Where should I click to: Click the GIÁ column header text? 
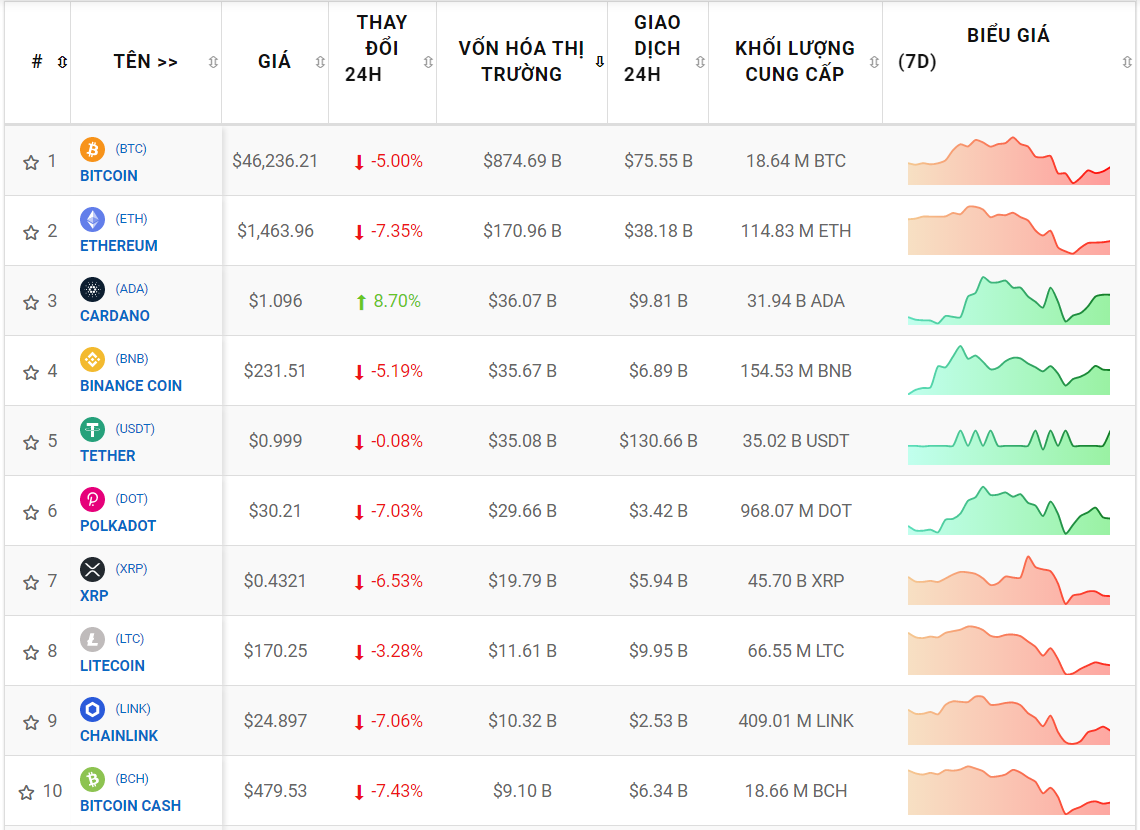pos(274,62)
